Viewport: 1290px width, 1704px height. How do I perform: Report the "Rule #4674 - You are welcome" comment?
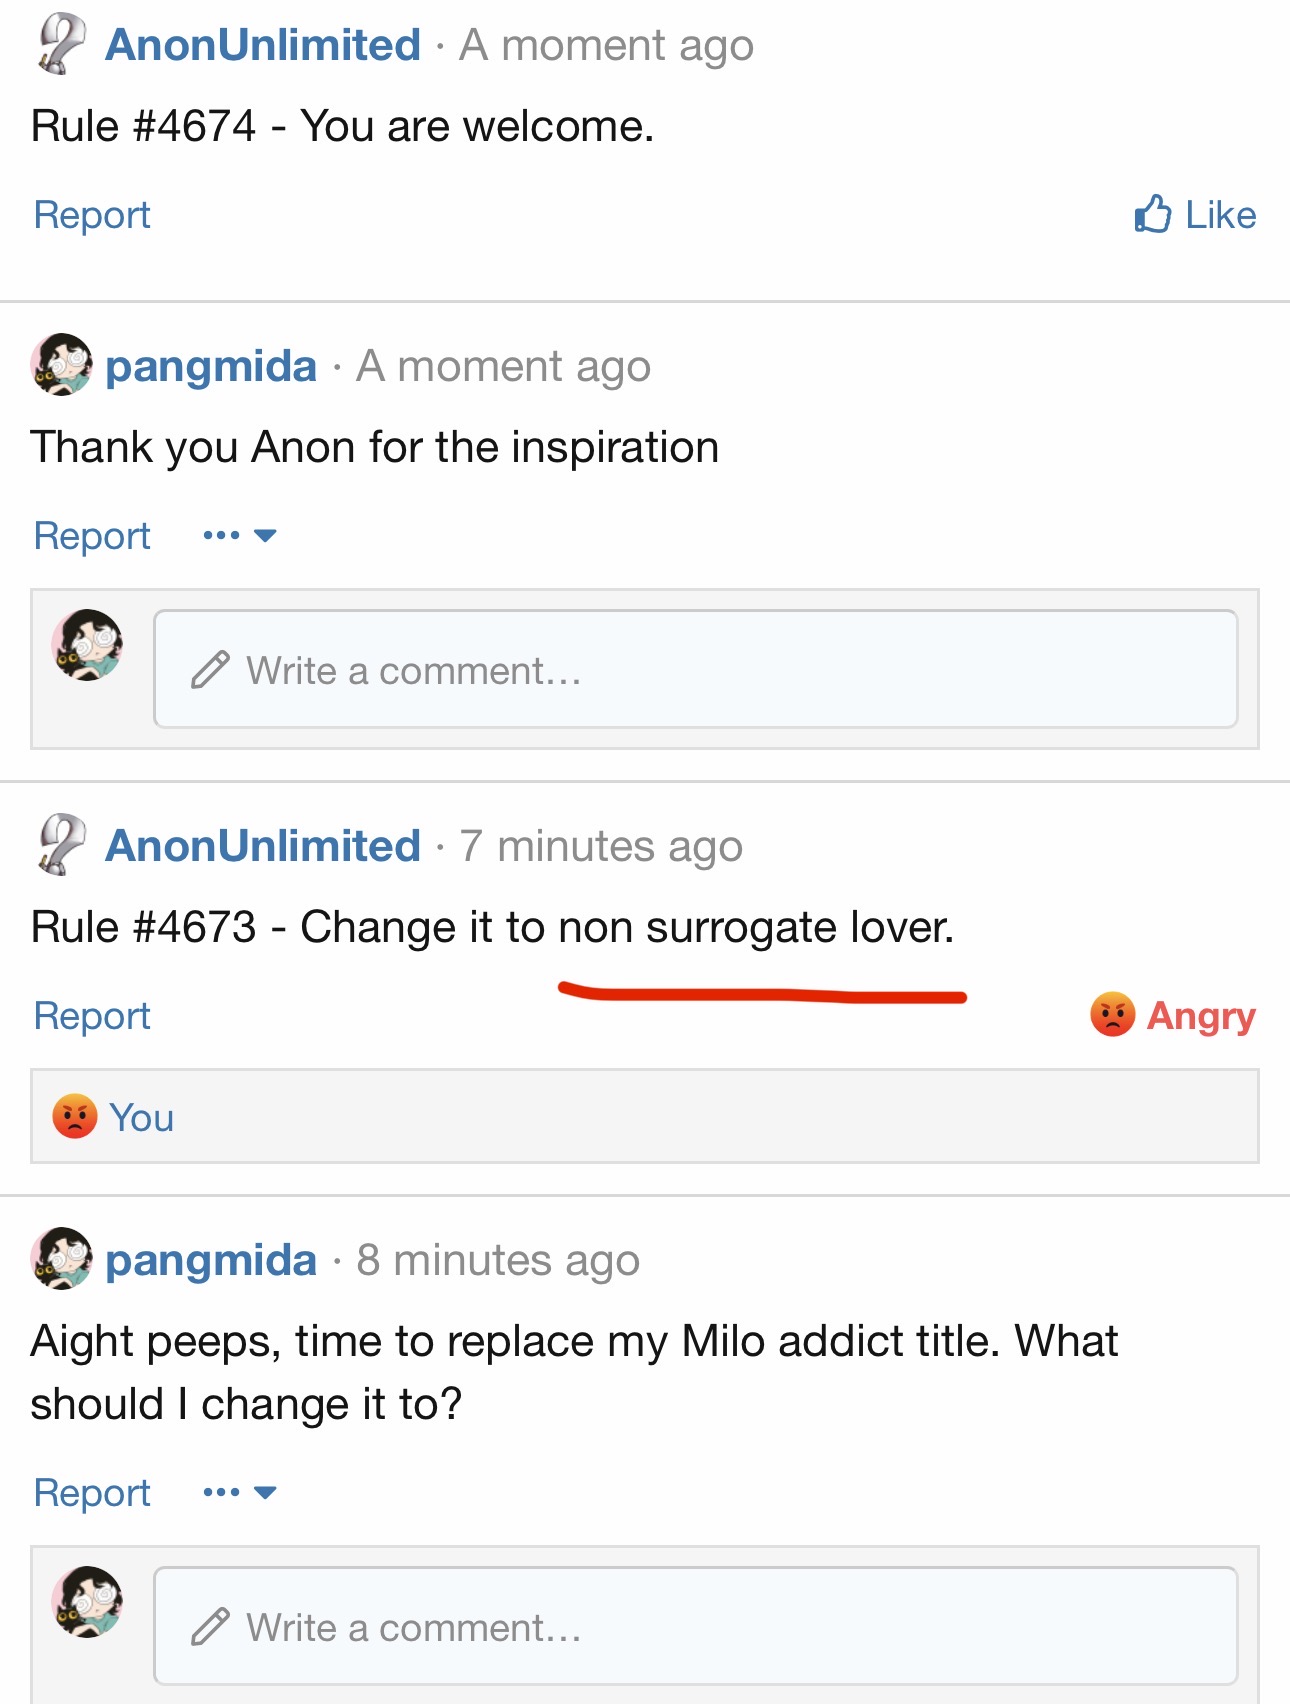[x=92, y=215]
